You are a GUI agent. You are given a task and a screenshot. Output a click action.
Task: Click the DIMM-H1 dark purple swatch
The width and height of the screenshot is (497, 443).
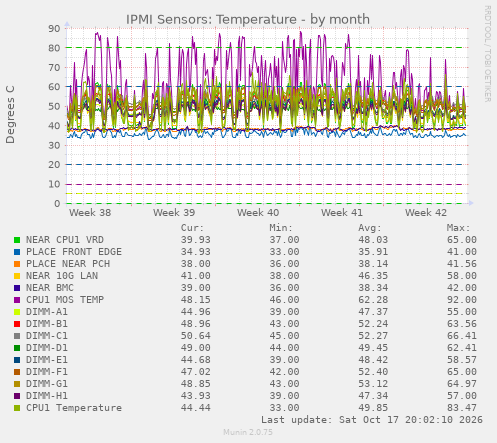[x=17, y=396]
